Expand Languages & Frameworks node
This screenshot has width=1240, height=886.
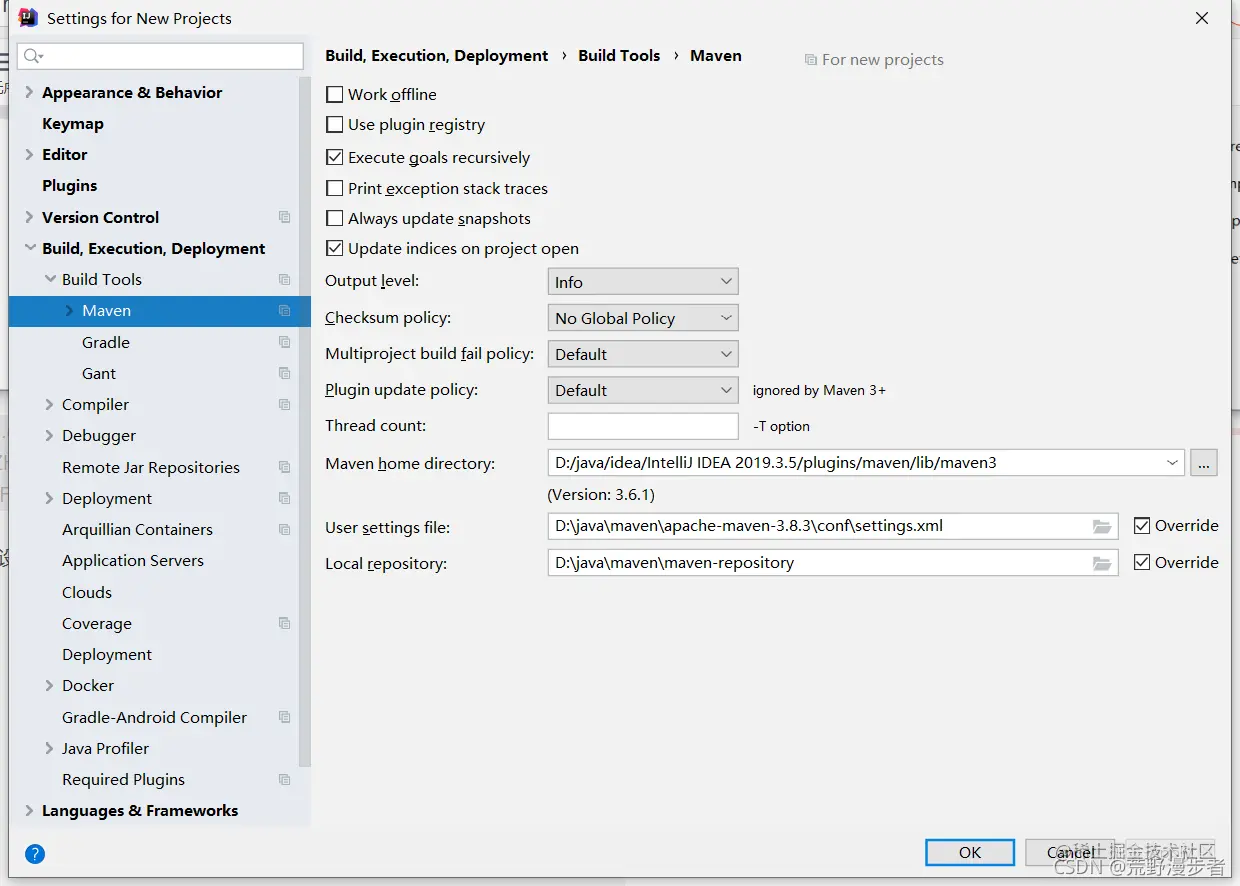(29, 810)
